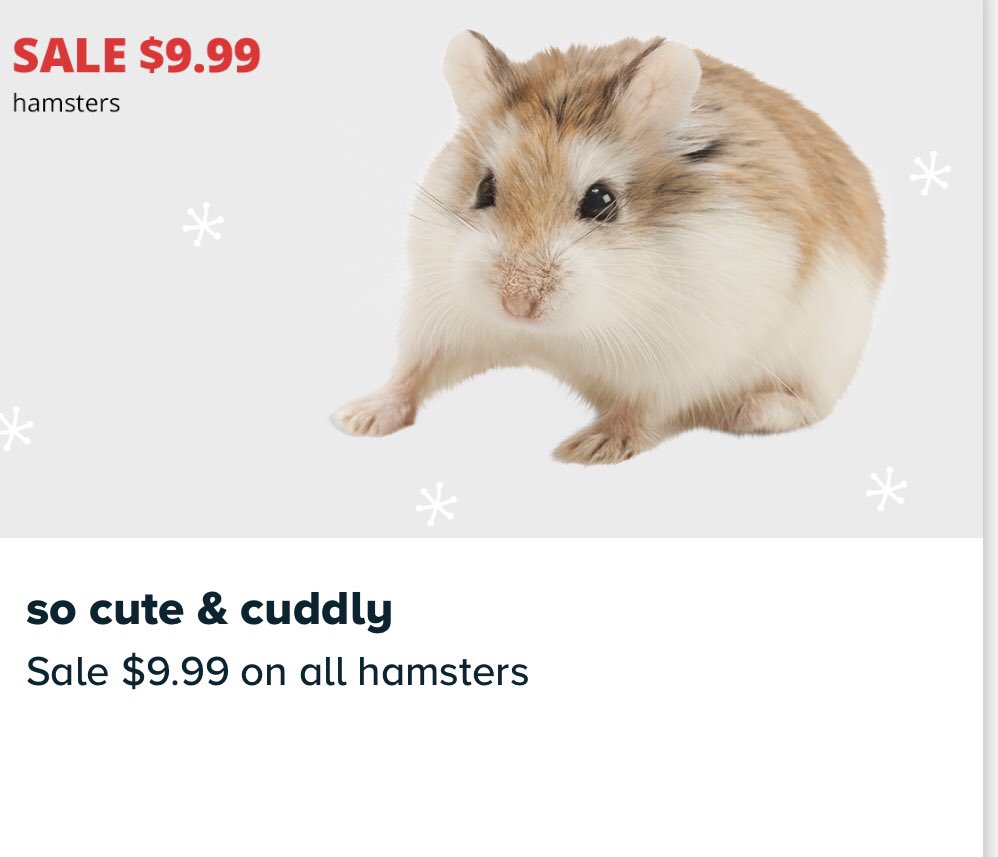The image size is (998, 857).
Task: Click the hamster's outstretched front paw
Action: coord(374,415)
